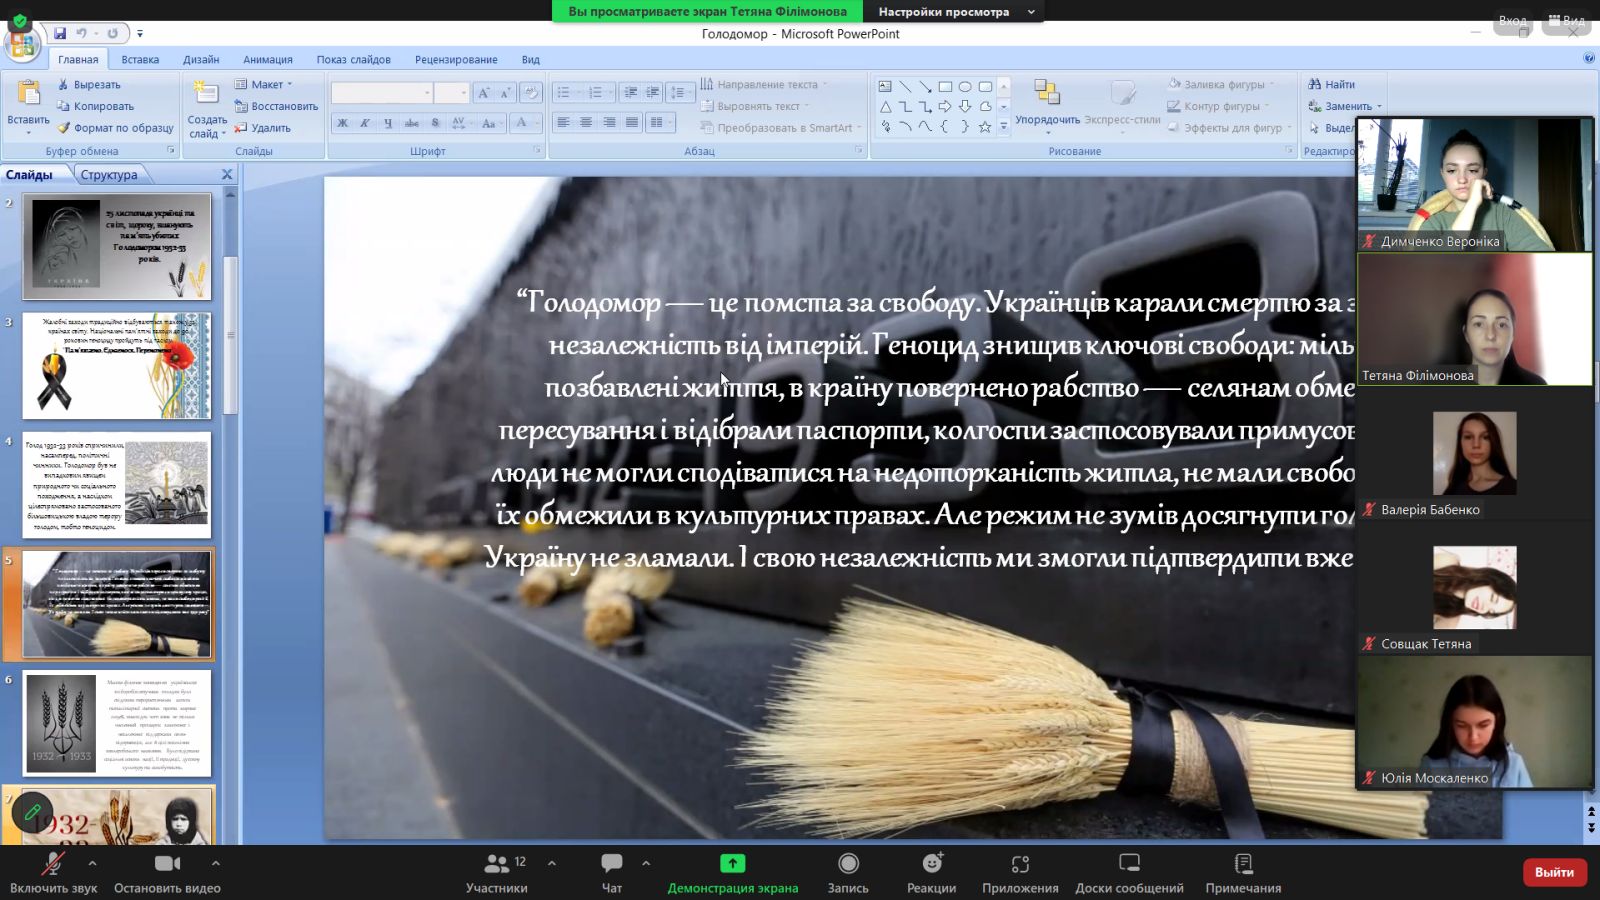Select slide 6 thumbnail with 1932-1933
Image resolution: width=1600 pixels, height=900 pixels.
117,723
